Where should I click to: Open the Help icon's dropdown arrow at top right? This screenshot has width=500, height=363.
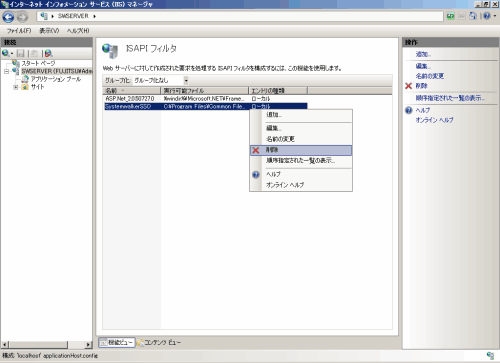pyautogui.click(x=495, y=16)
